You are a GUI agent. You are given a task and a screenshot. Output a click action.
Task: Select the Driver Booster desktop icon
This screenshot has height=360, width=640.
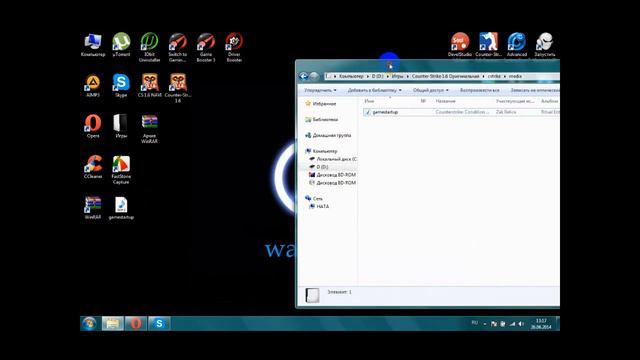point(234,47)
